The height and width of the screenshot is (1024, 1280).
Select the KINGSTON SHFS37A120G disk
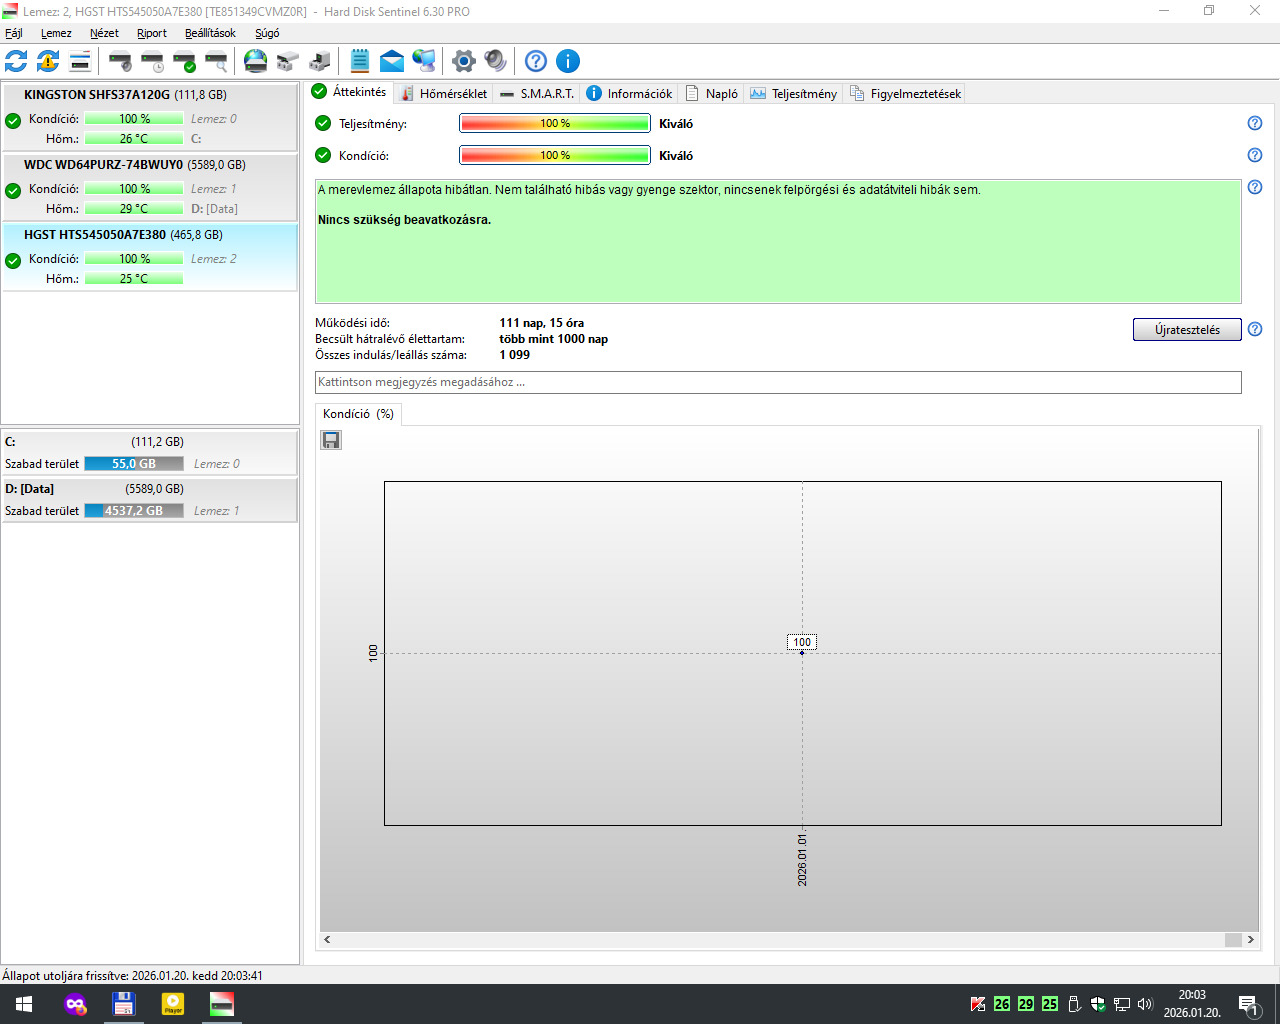pyautogui.click(x=149, y=117)
